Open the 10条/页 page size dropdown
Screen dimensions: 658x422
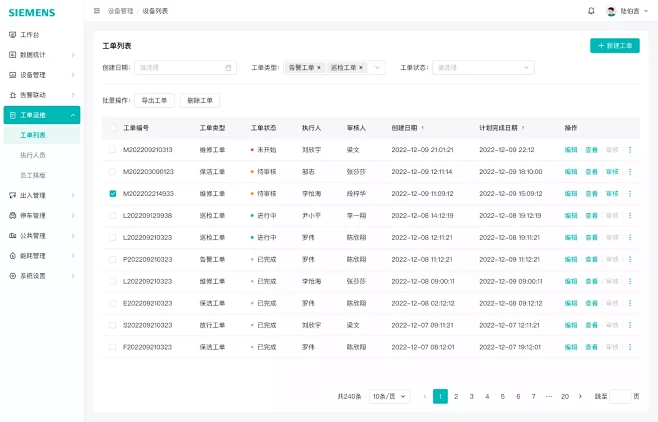tap(389, 396)
